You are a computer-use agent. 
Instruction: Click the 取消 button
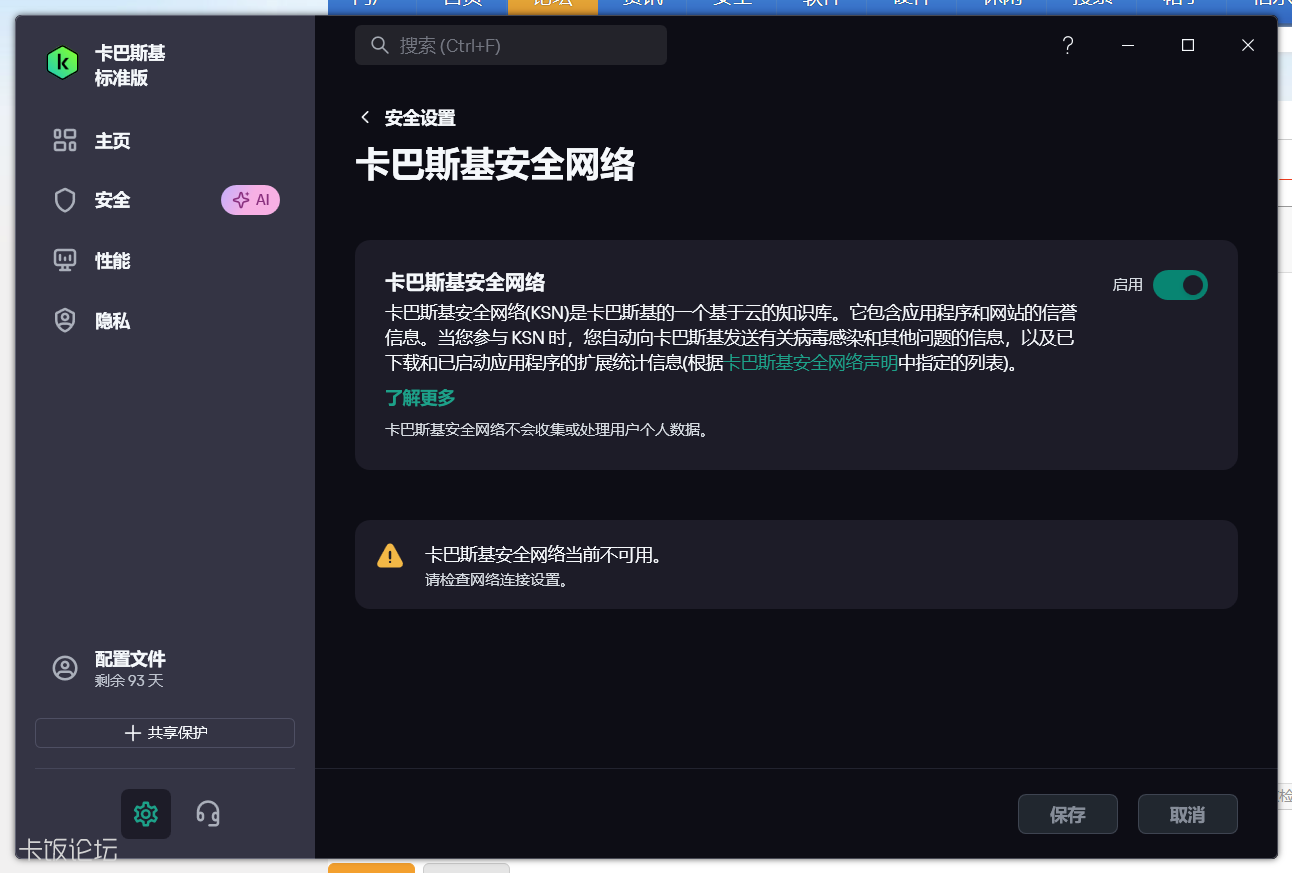pyautogui.click(x=1188, y=814)
